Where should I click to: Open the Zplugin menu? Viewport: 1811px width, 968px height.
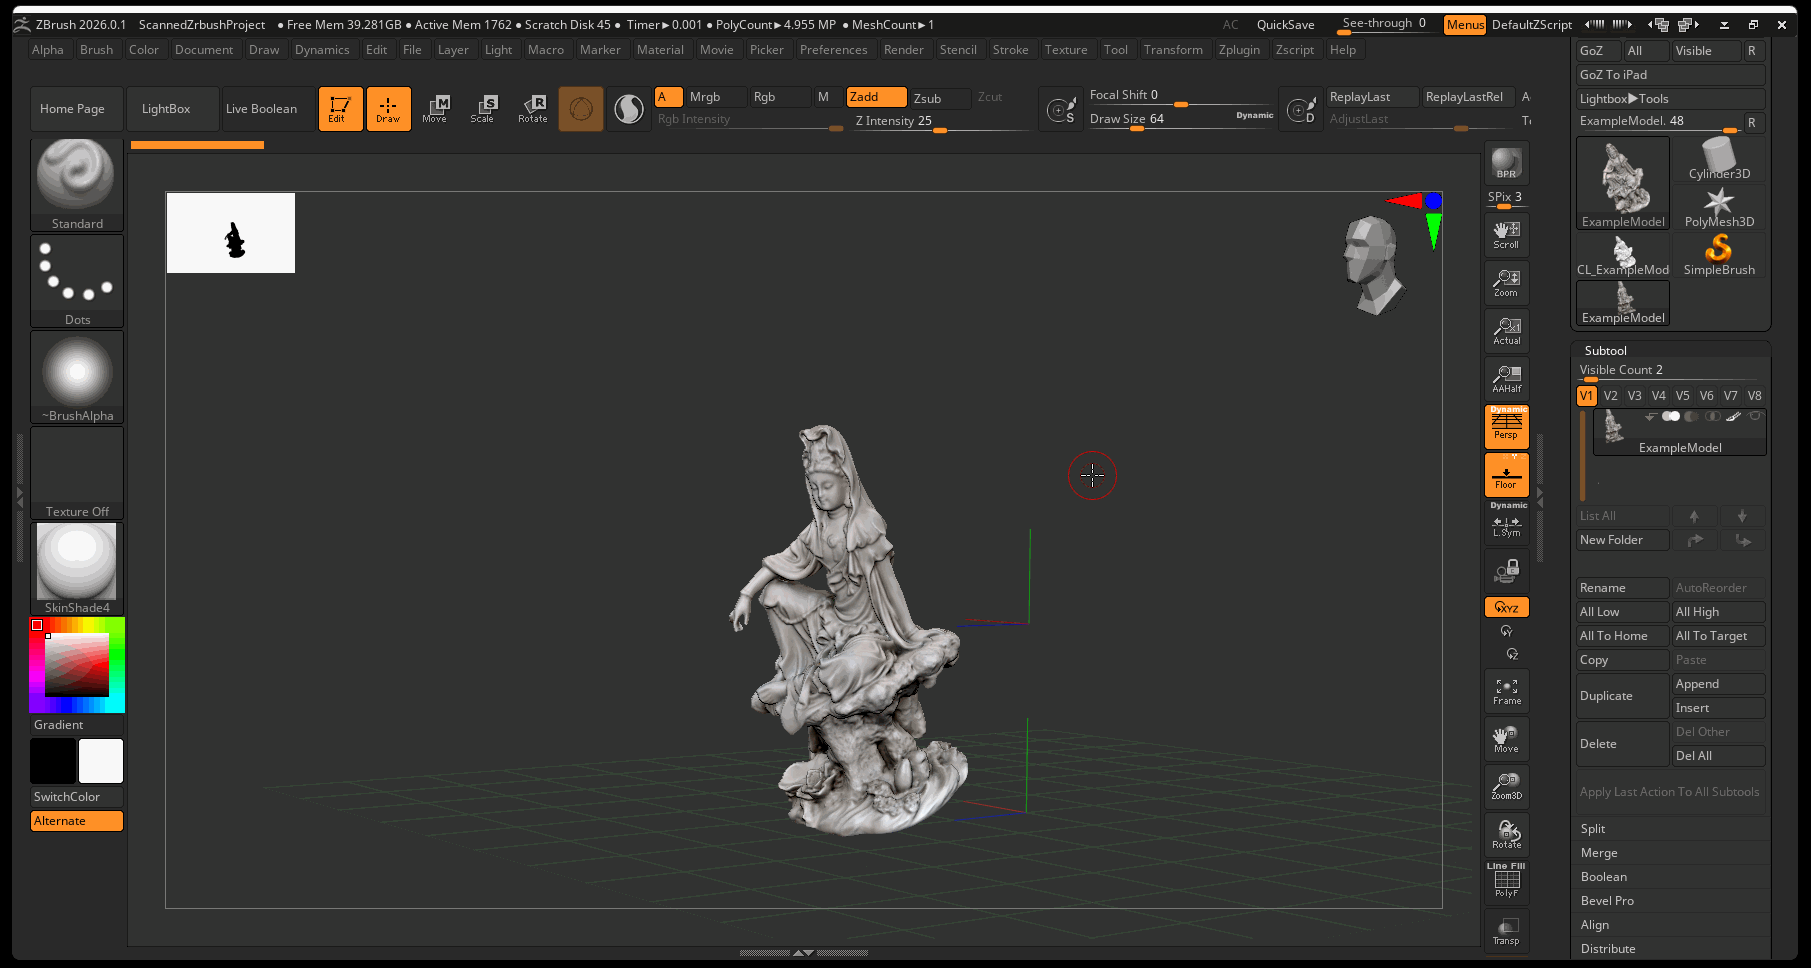1238,50
